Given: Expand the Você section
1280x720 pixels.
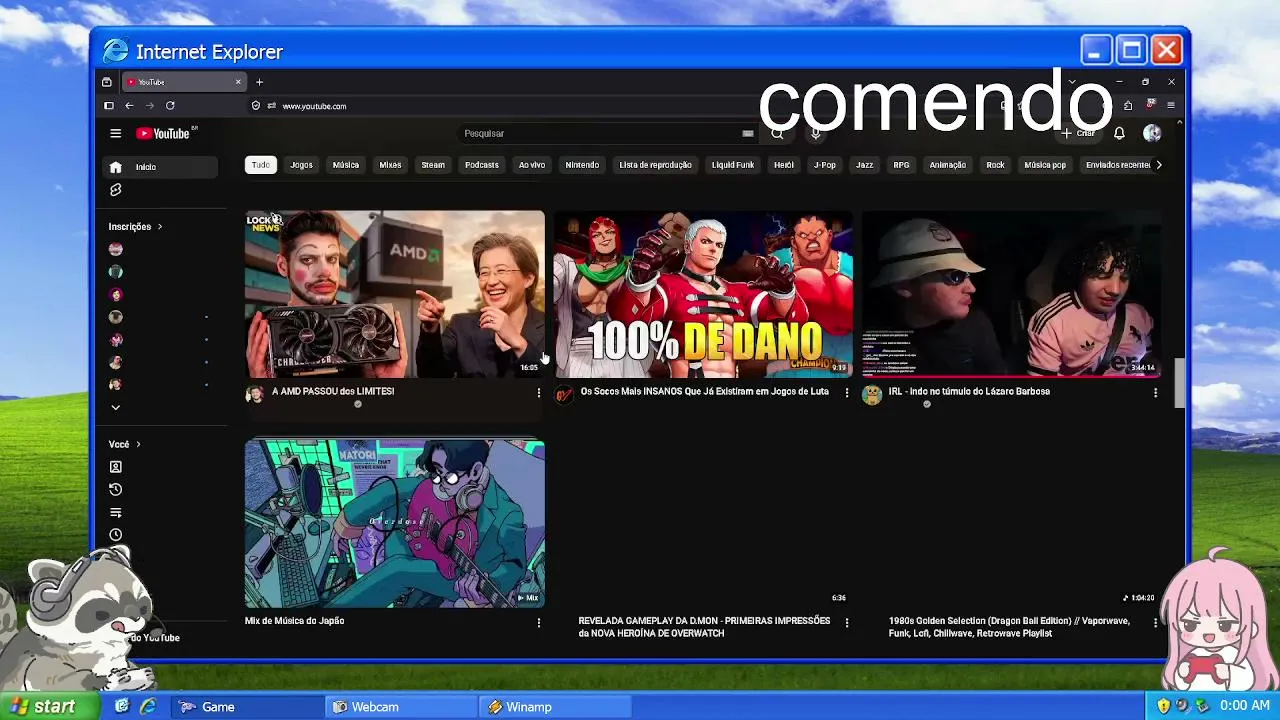Looking at the screenshot, I should pos(125,444).
